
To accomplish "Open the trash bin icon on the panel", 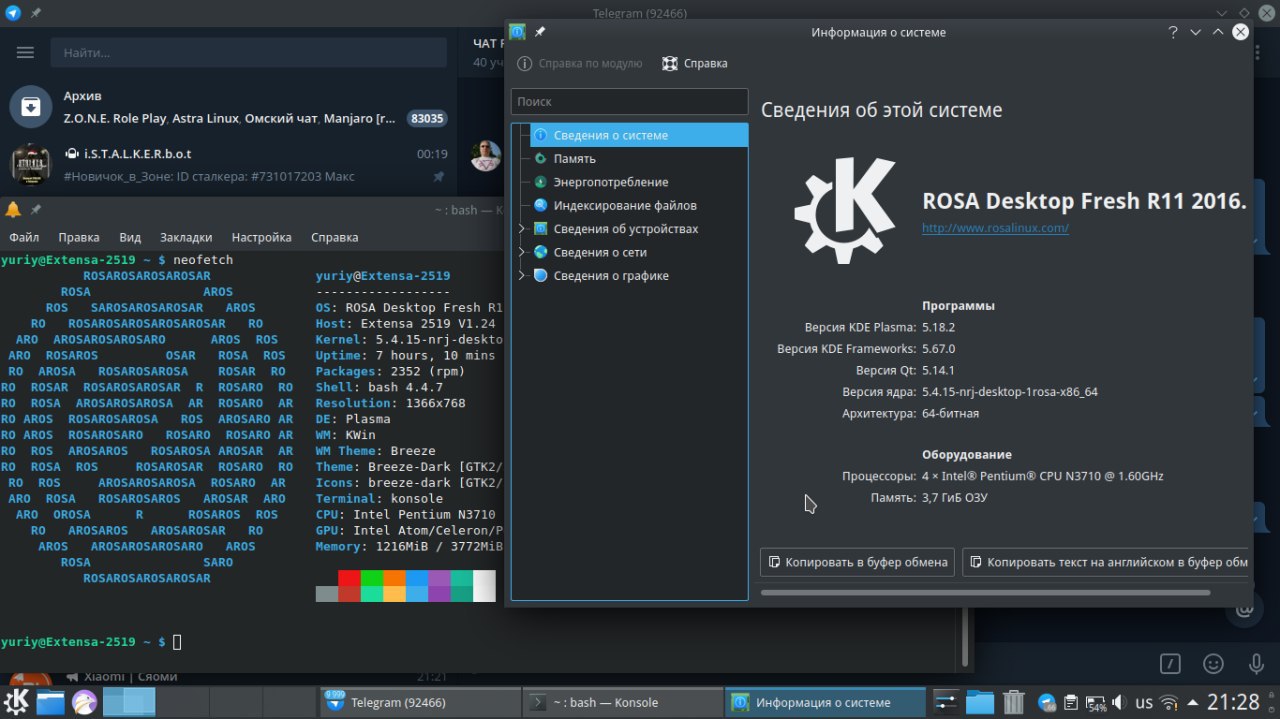I will click(1013, 702).
